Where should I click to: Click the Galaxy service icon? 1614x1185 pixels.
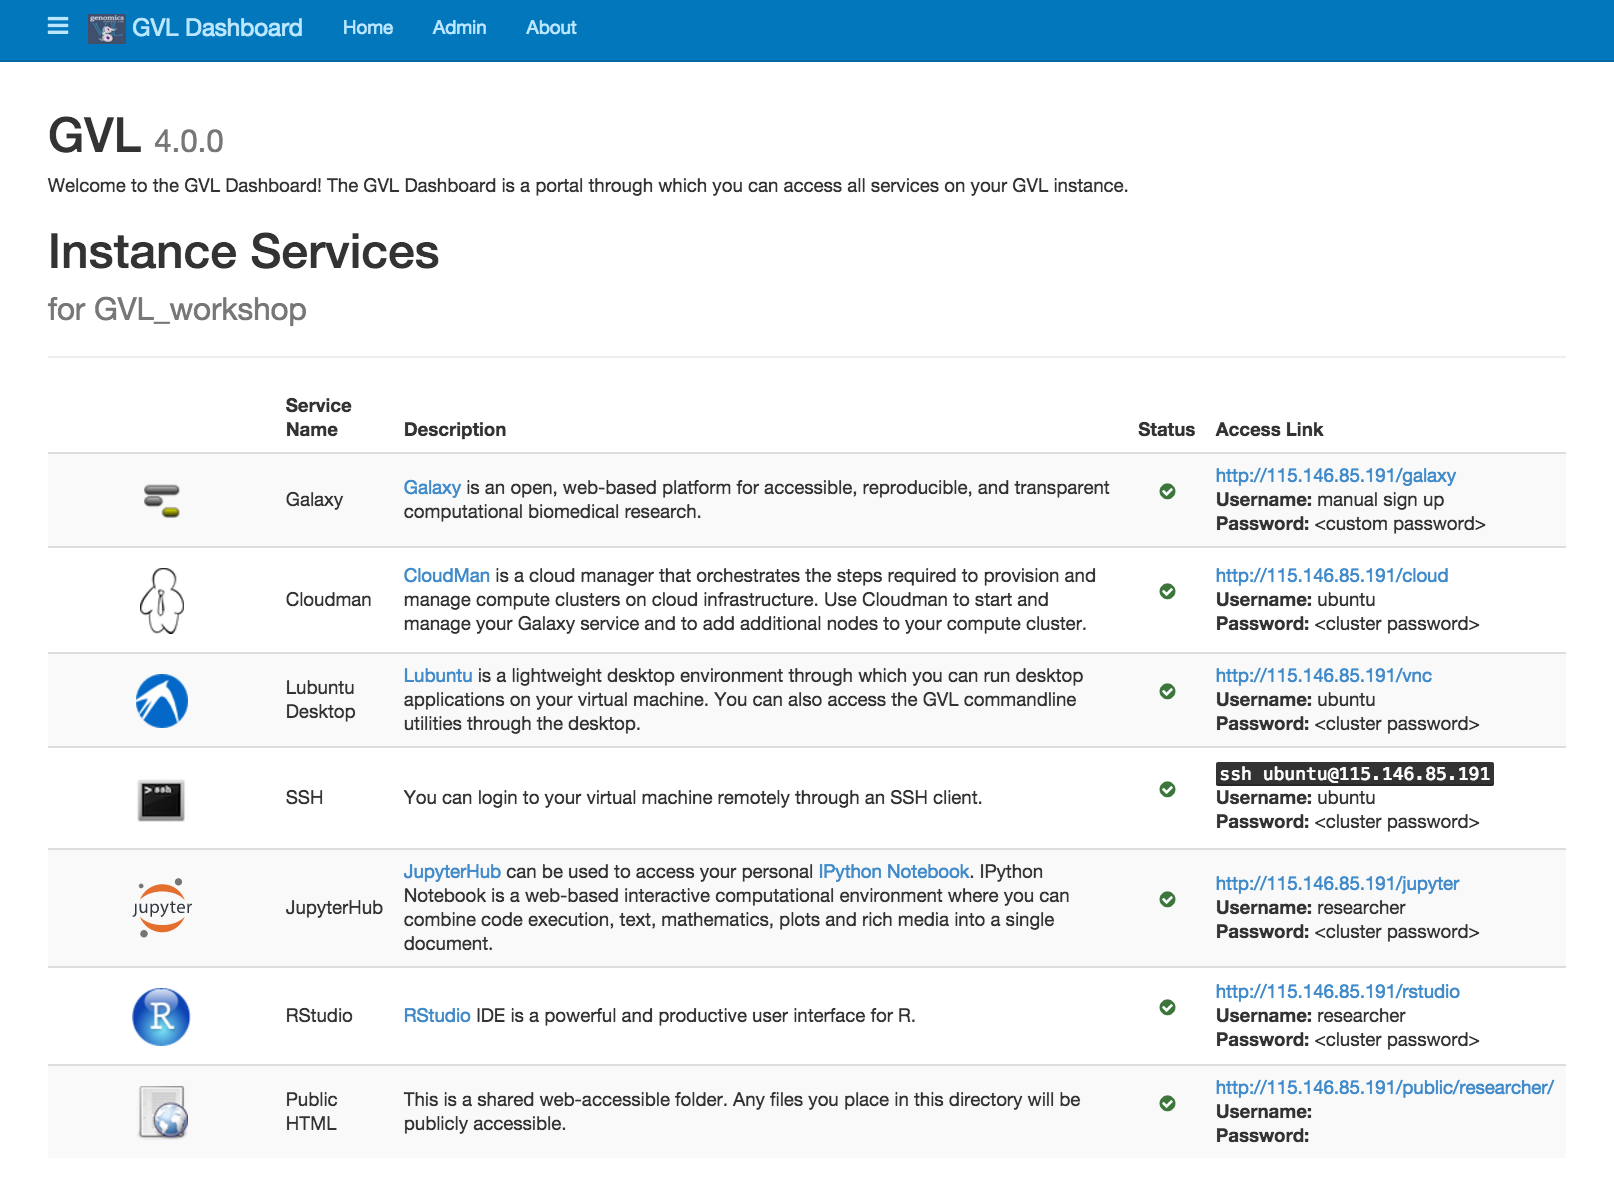coord(162,500)
